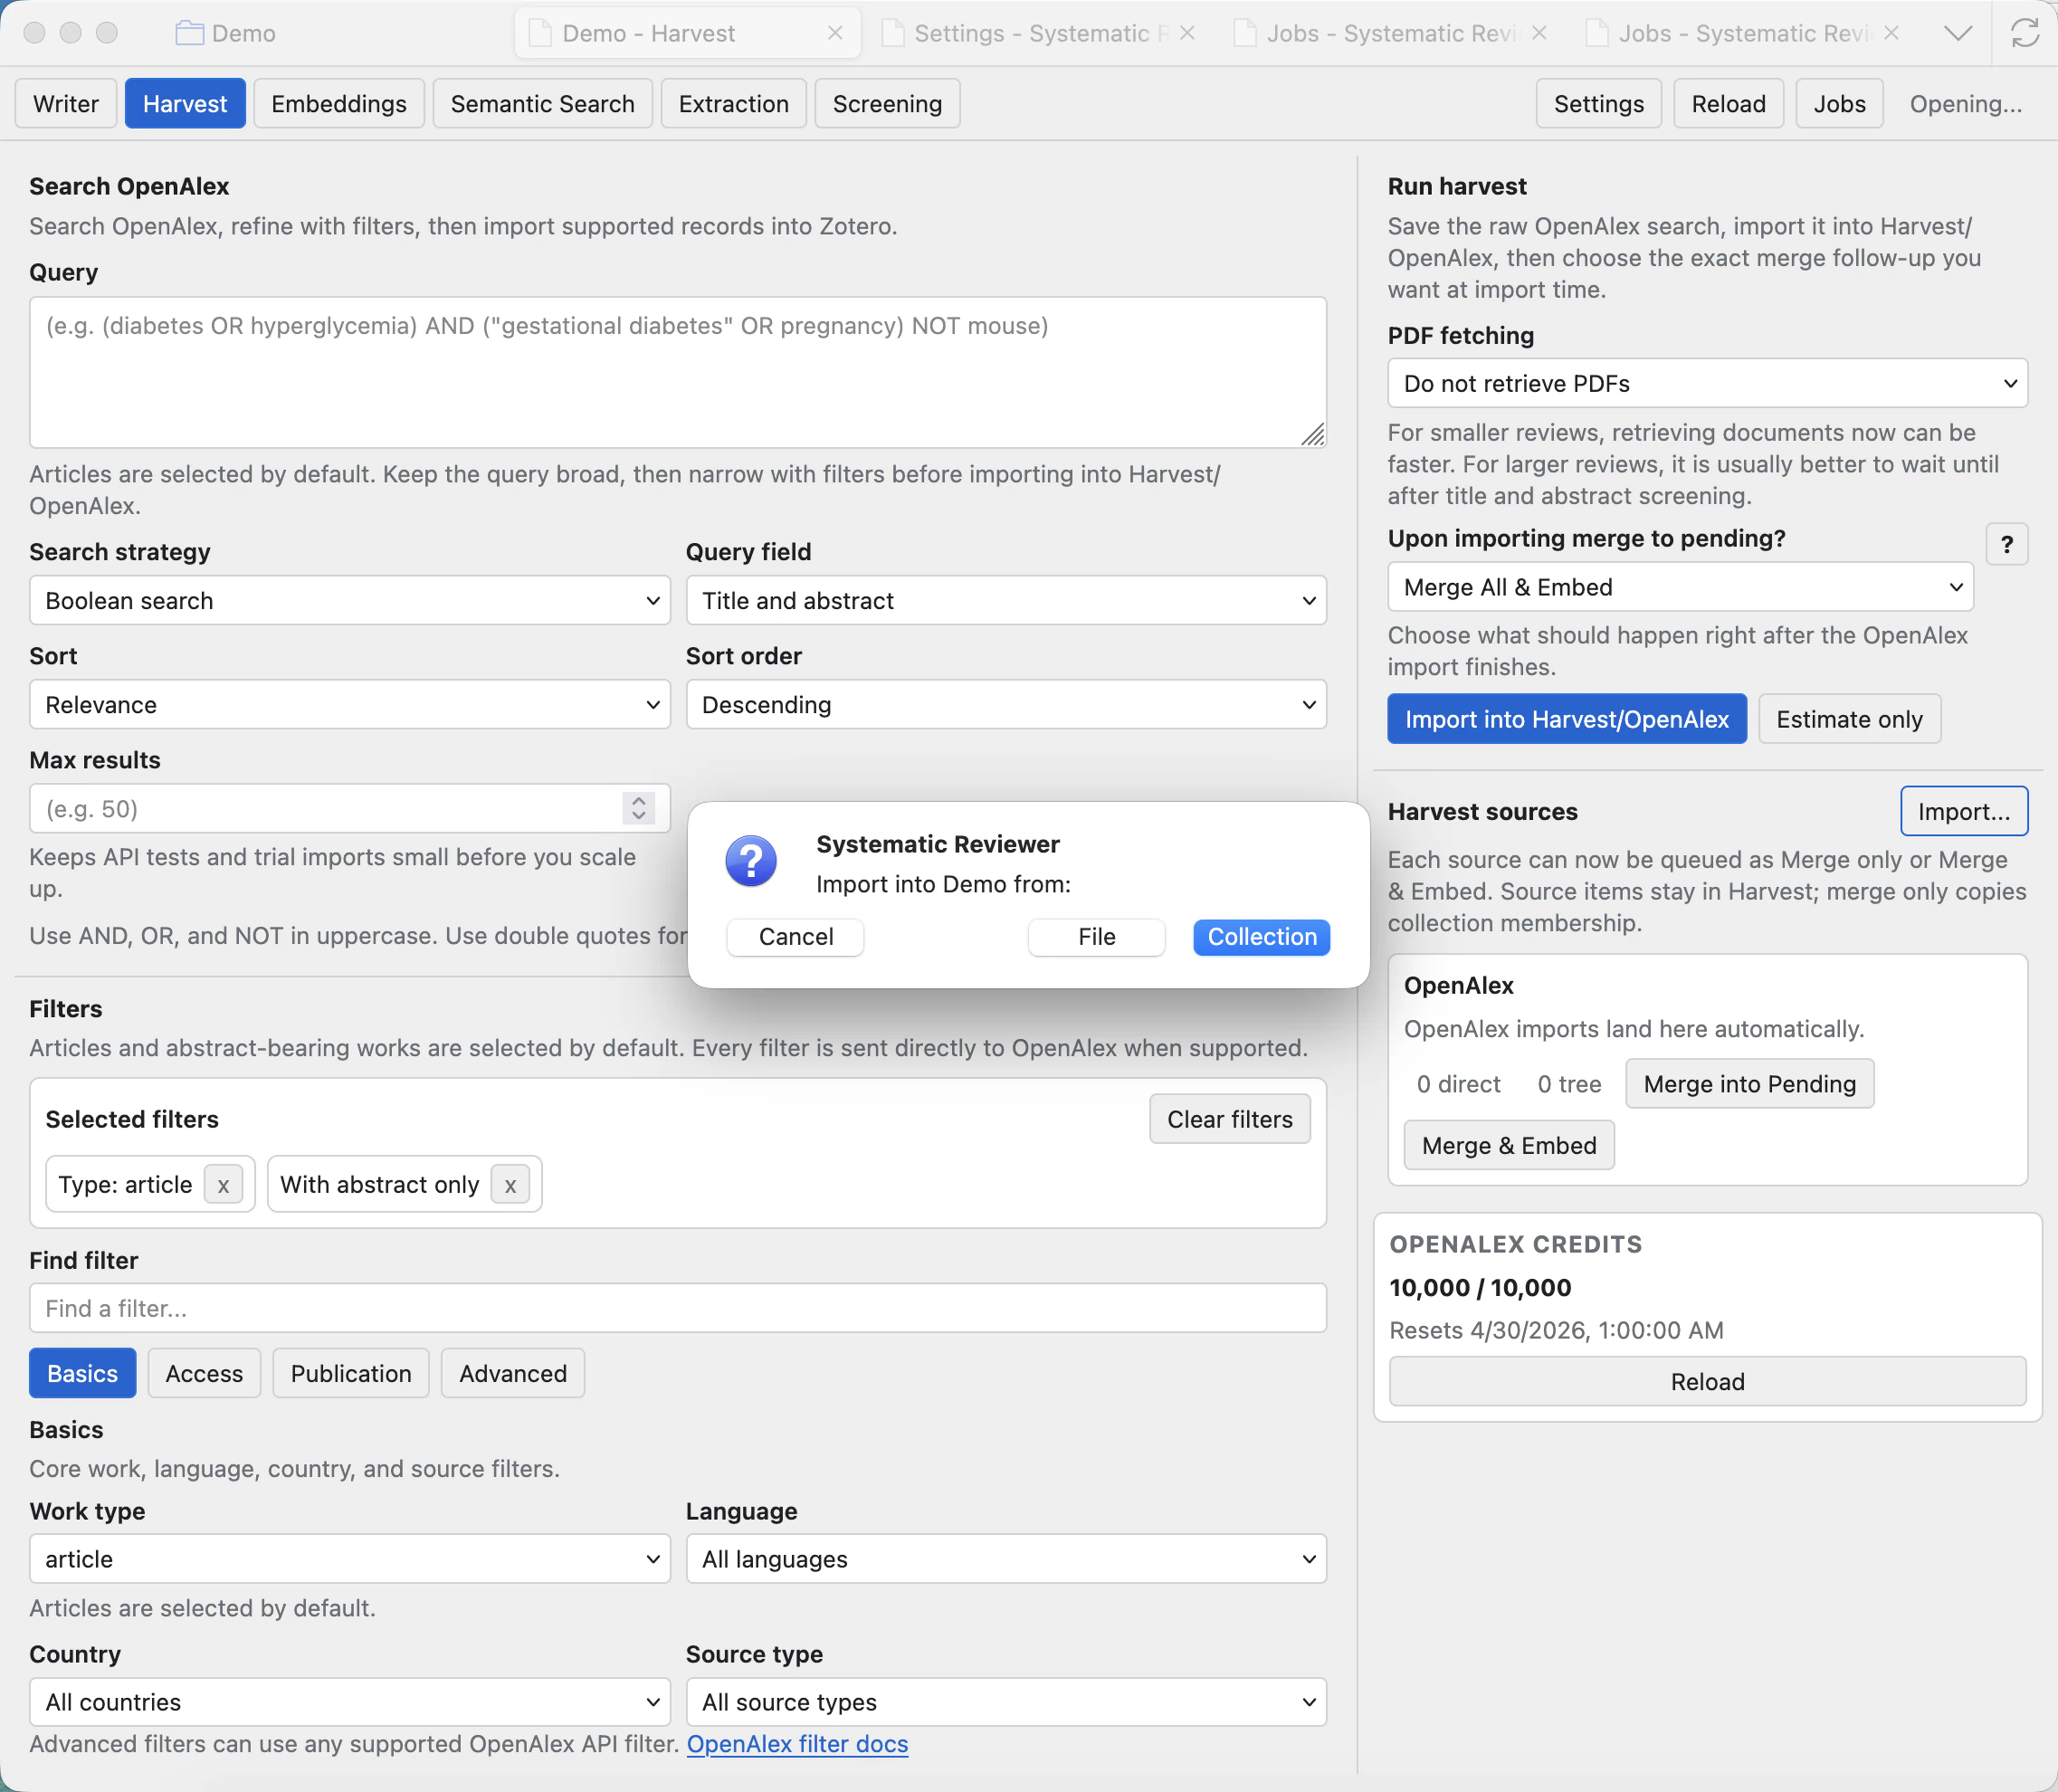Open the Query field dropdown
The width and height of the screenshot is (2058, 1792).
coord(1006,601)
